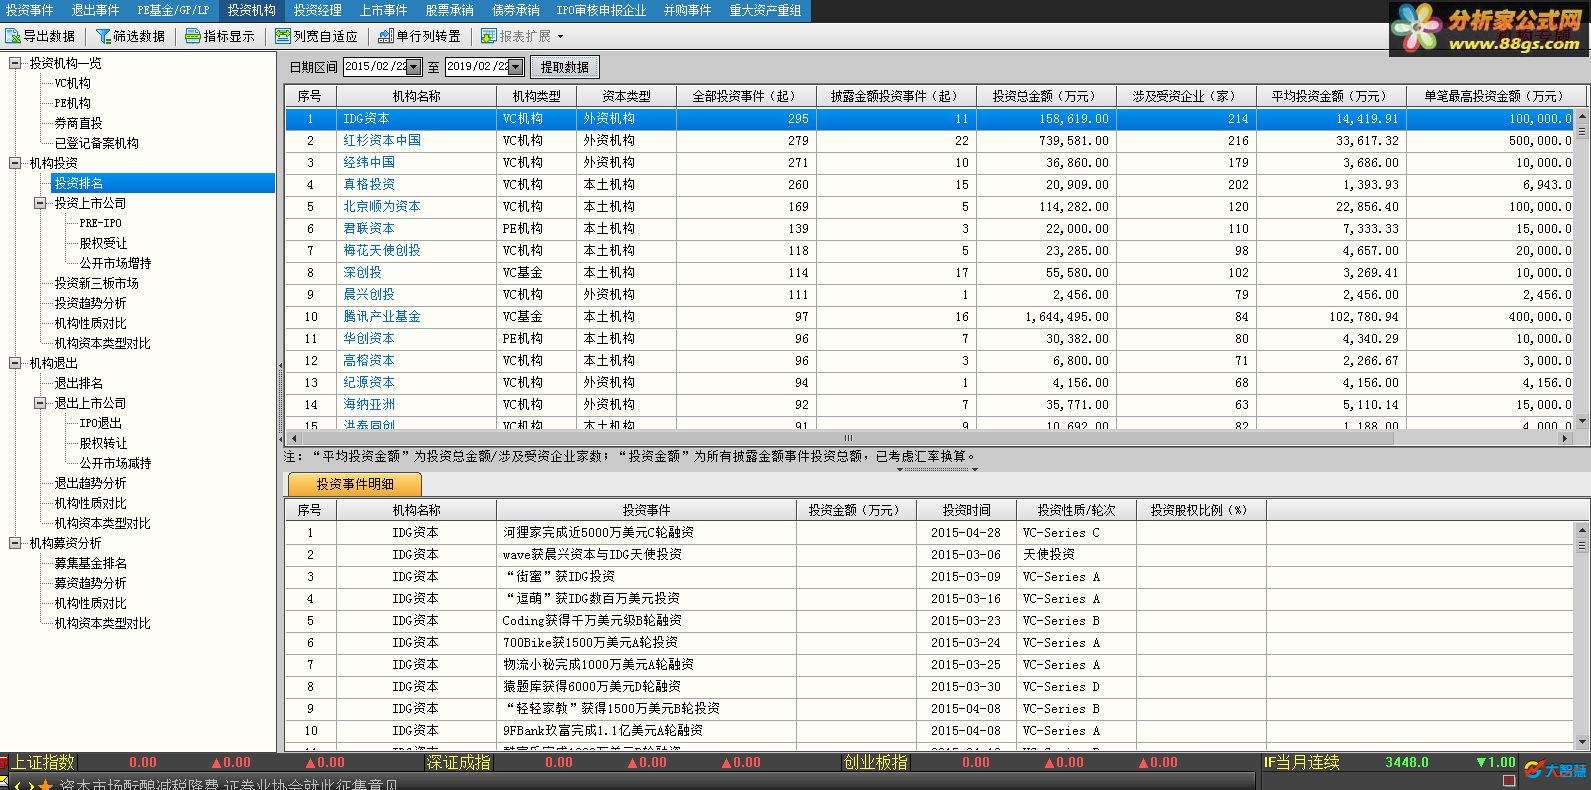This screenshot has width=1591, height=790.
Task: Open the 腾讯产业基金 institution link
Action: point(382,316)
